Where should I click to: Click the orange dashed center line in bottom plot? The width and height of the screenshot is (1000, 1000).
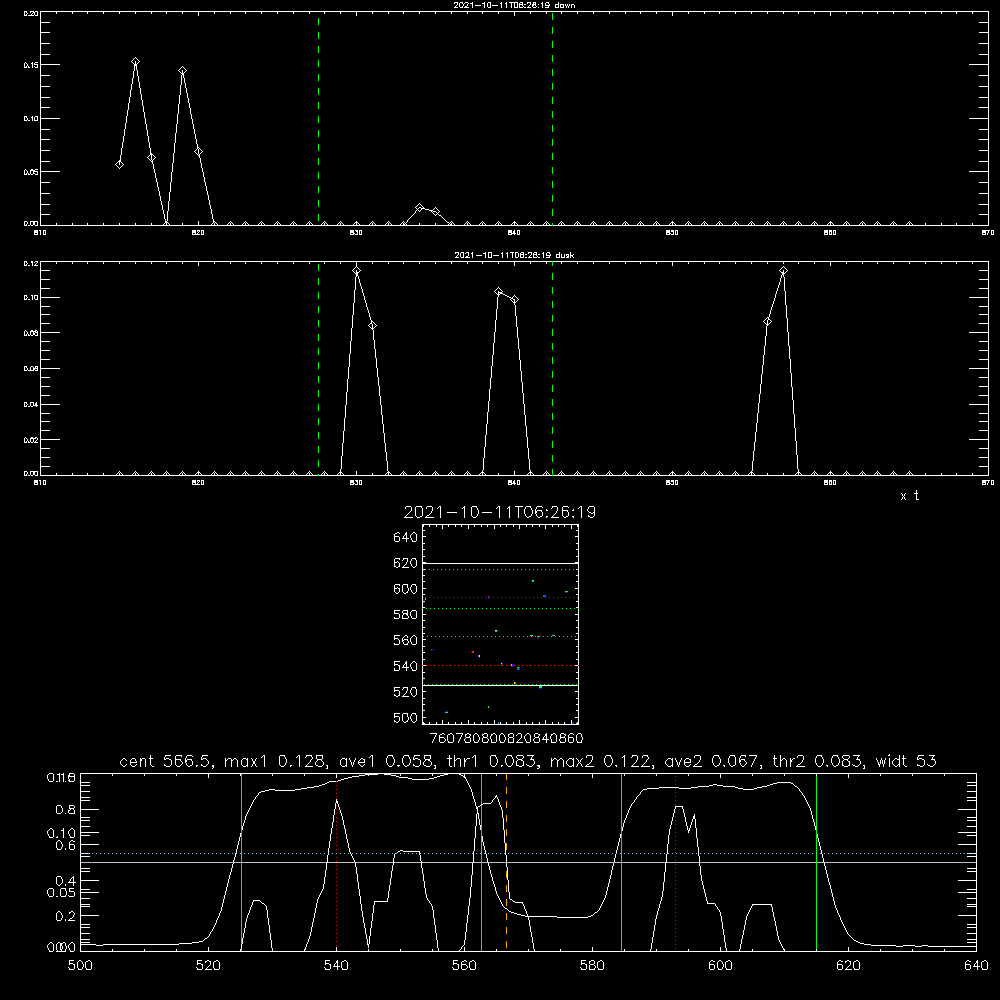[x=506, y=862]
